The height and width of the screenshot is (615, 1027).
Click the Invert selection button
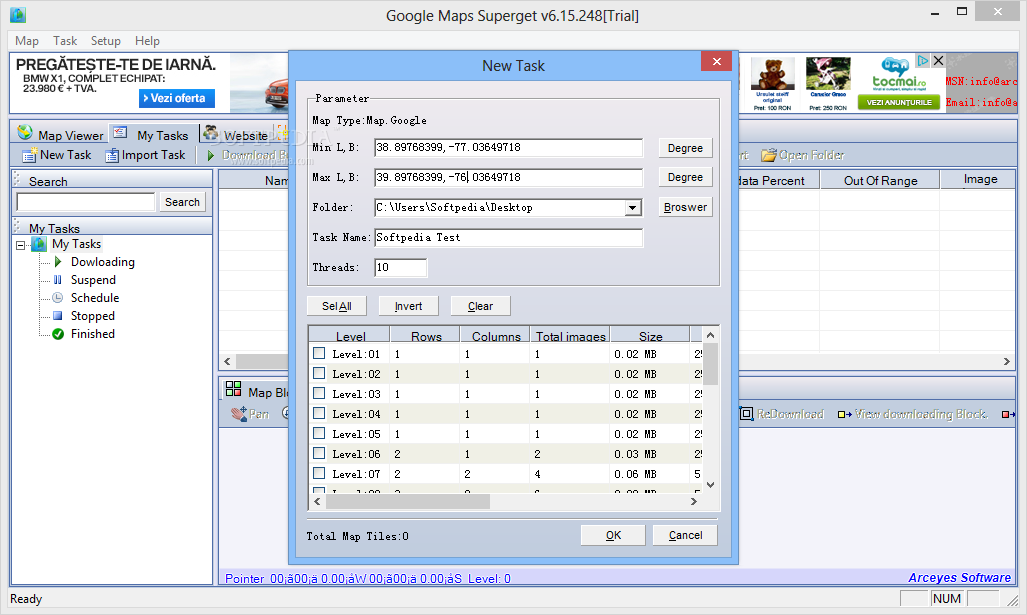[x=408, y=306]
